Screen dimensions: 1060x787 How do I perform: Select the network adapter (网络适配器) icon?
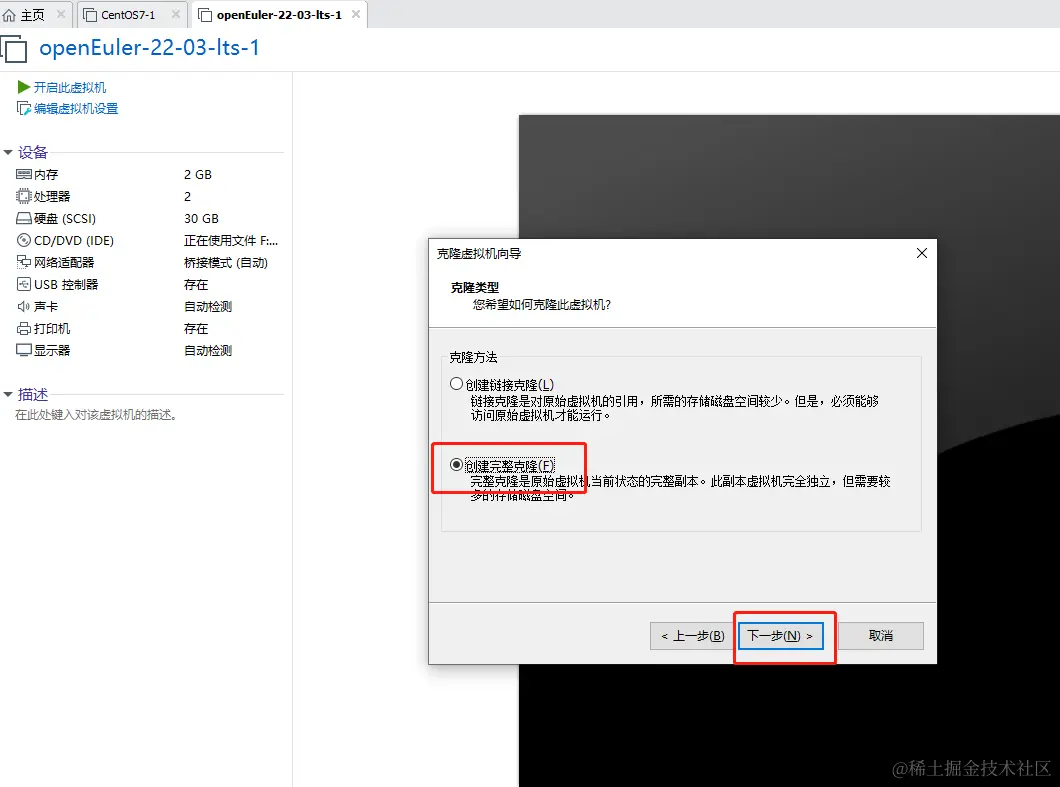(24, 262)
